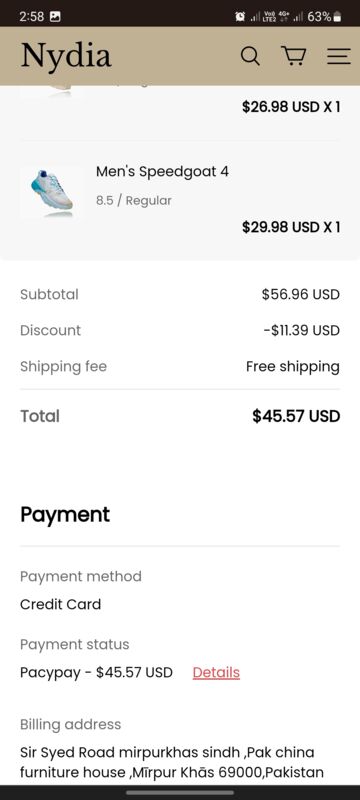Tap the -$11.39 USD discount value

coord(301,331)
